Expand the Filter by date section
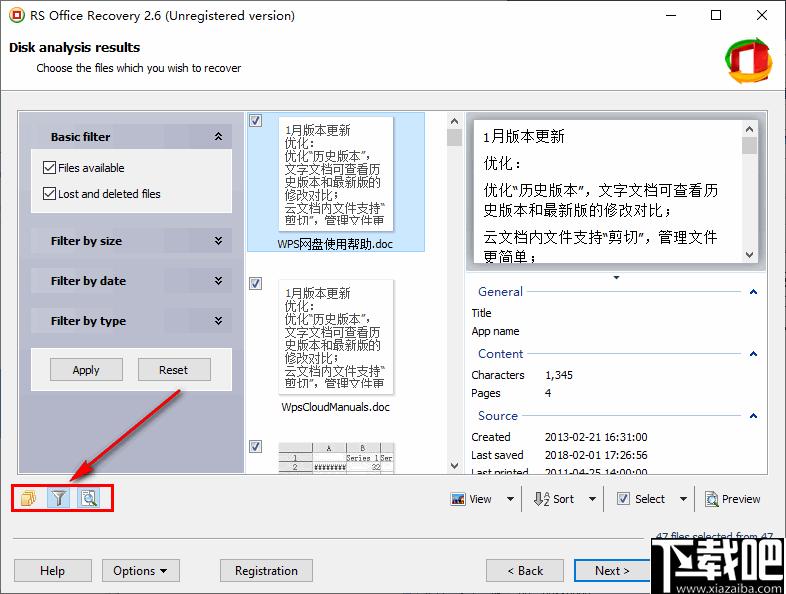 pos(218,281)
